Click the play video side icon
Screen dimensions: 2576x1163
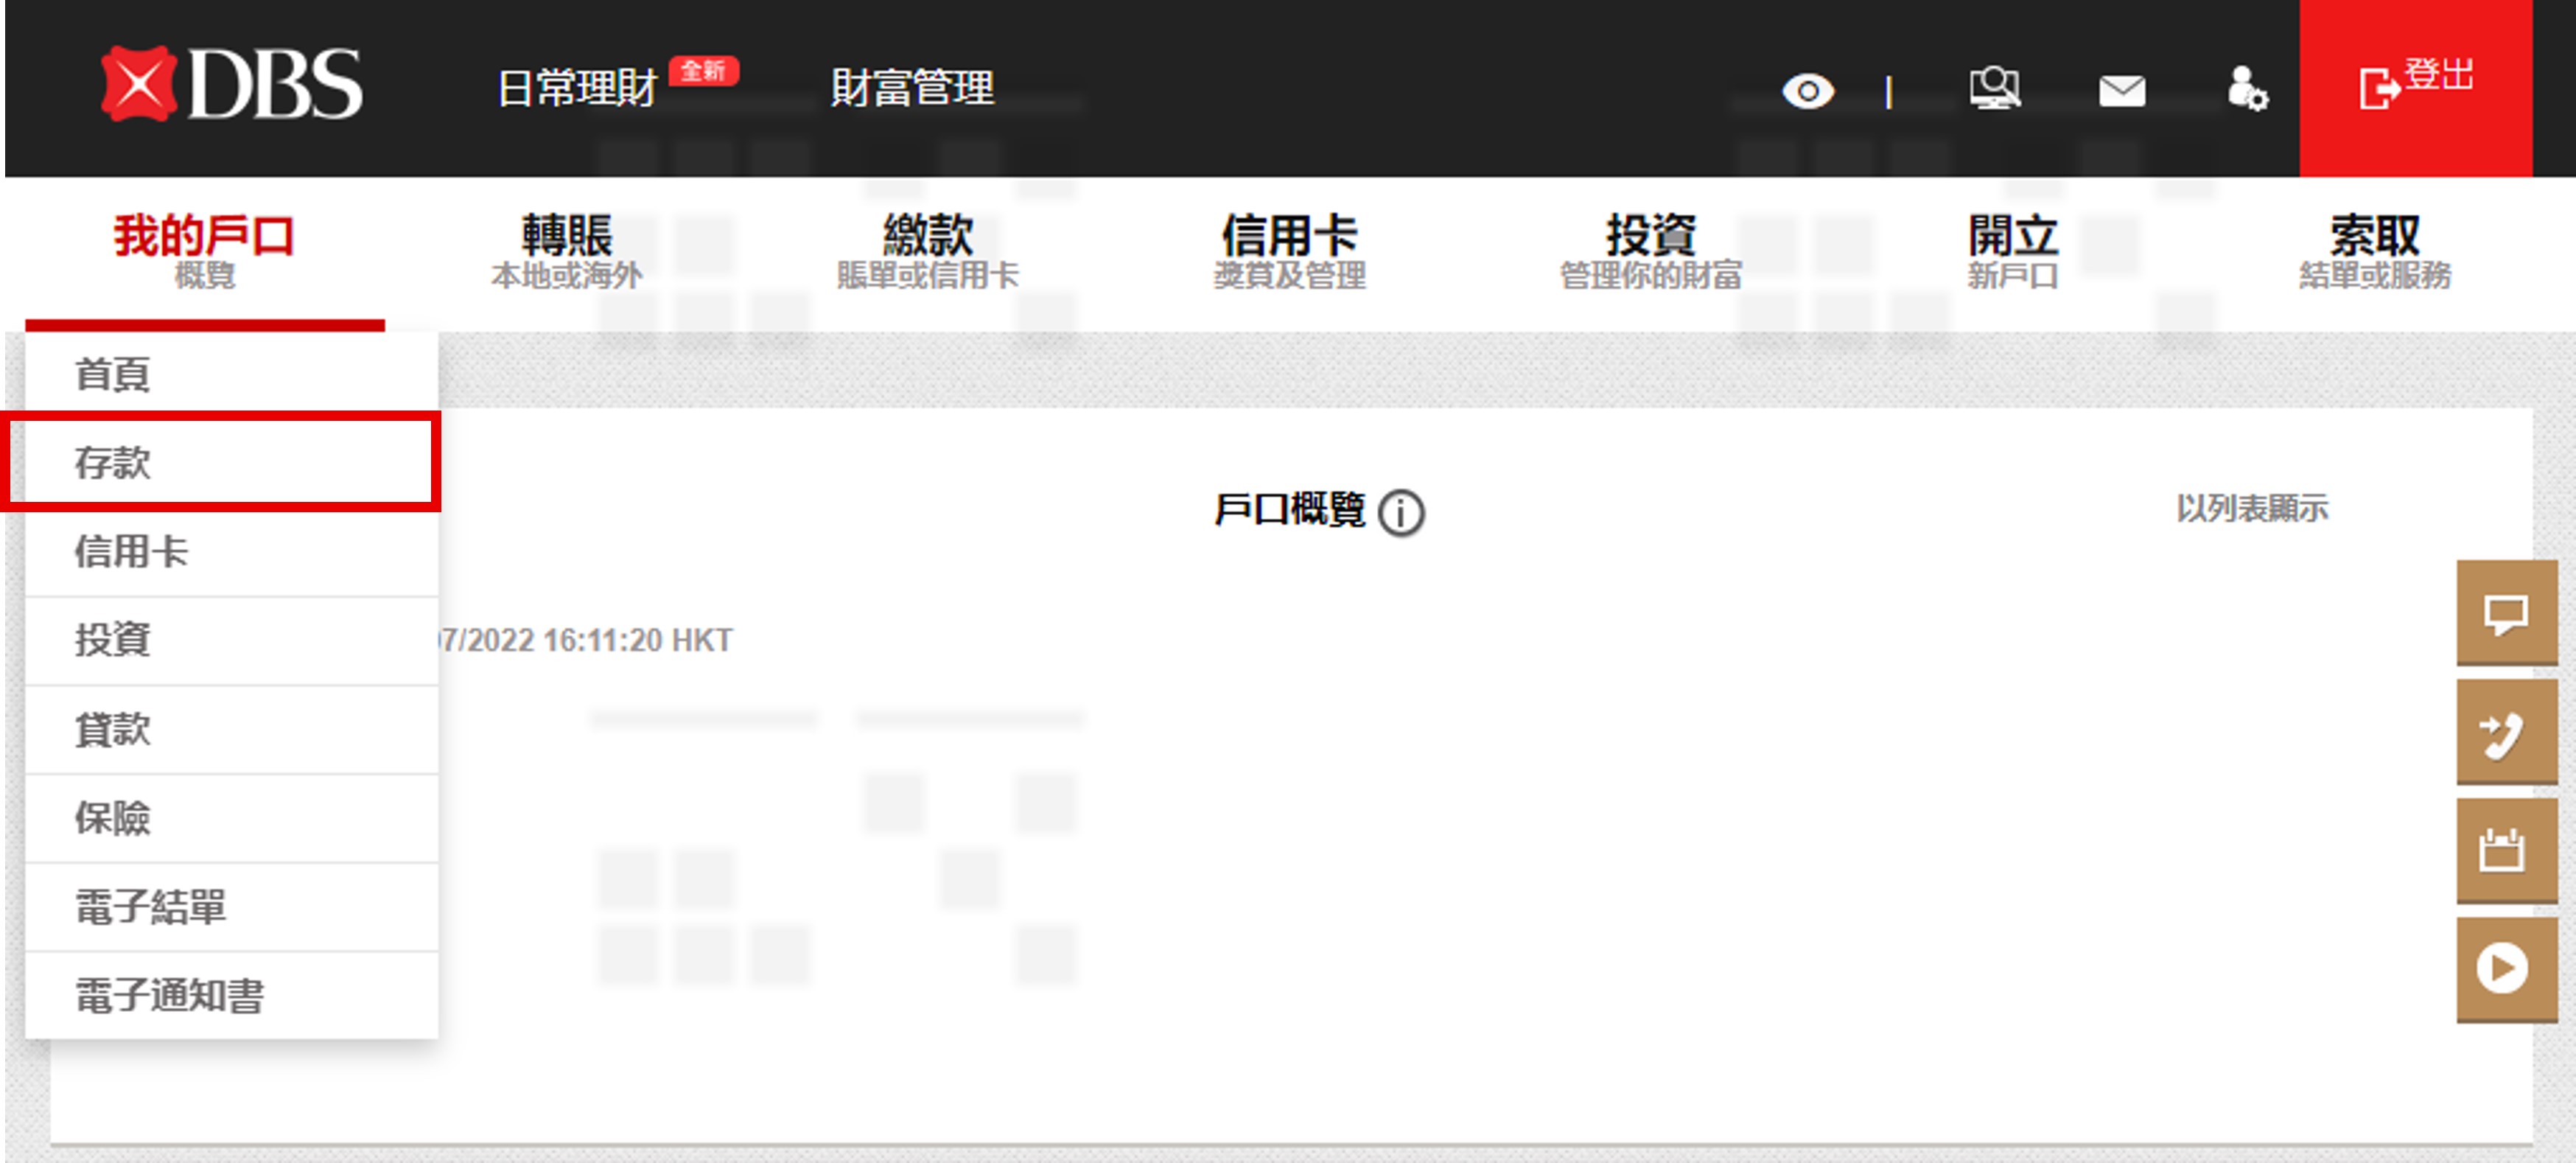2506,969
